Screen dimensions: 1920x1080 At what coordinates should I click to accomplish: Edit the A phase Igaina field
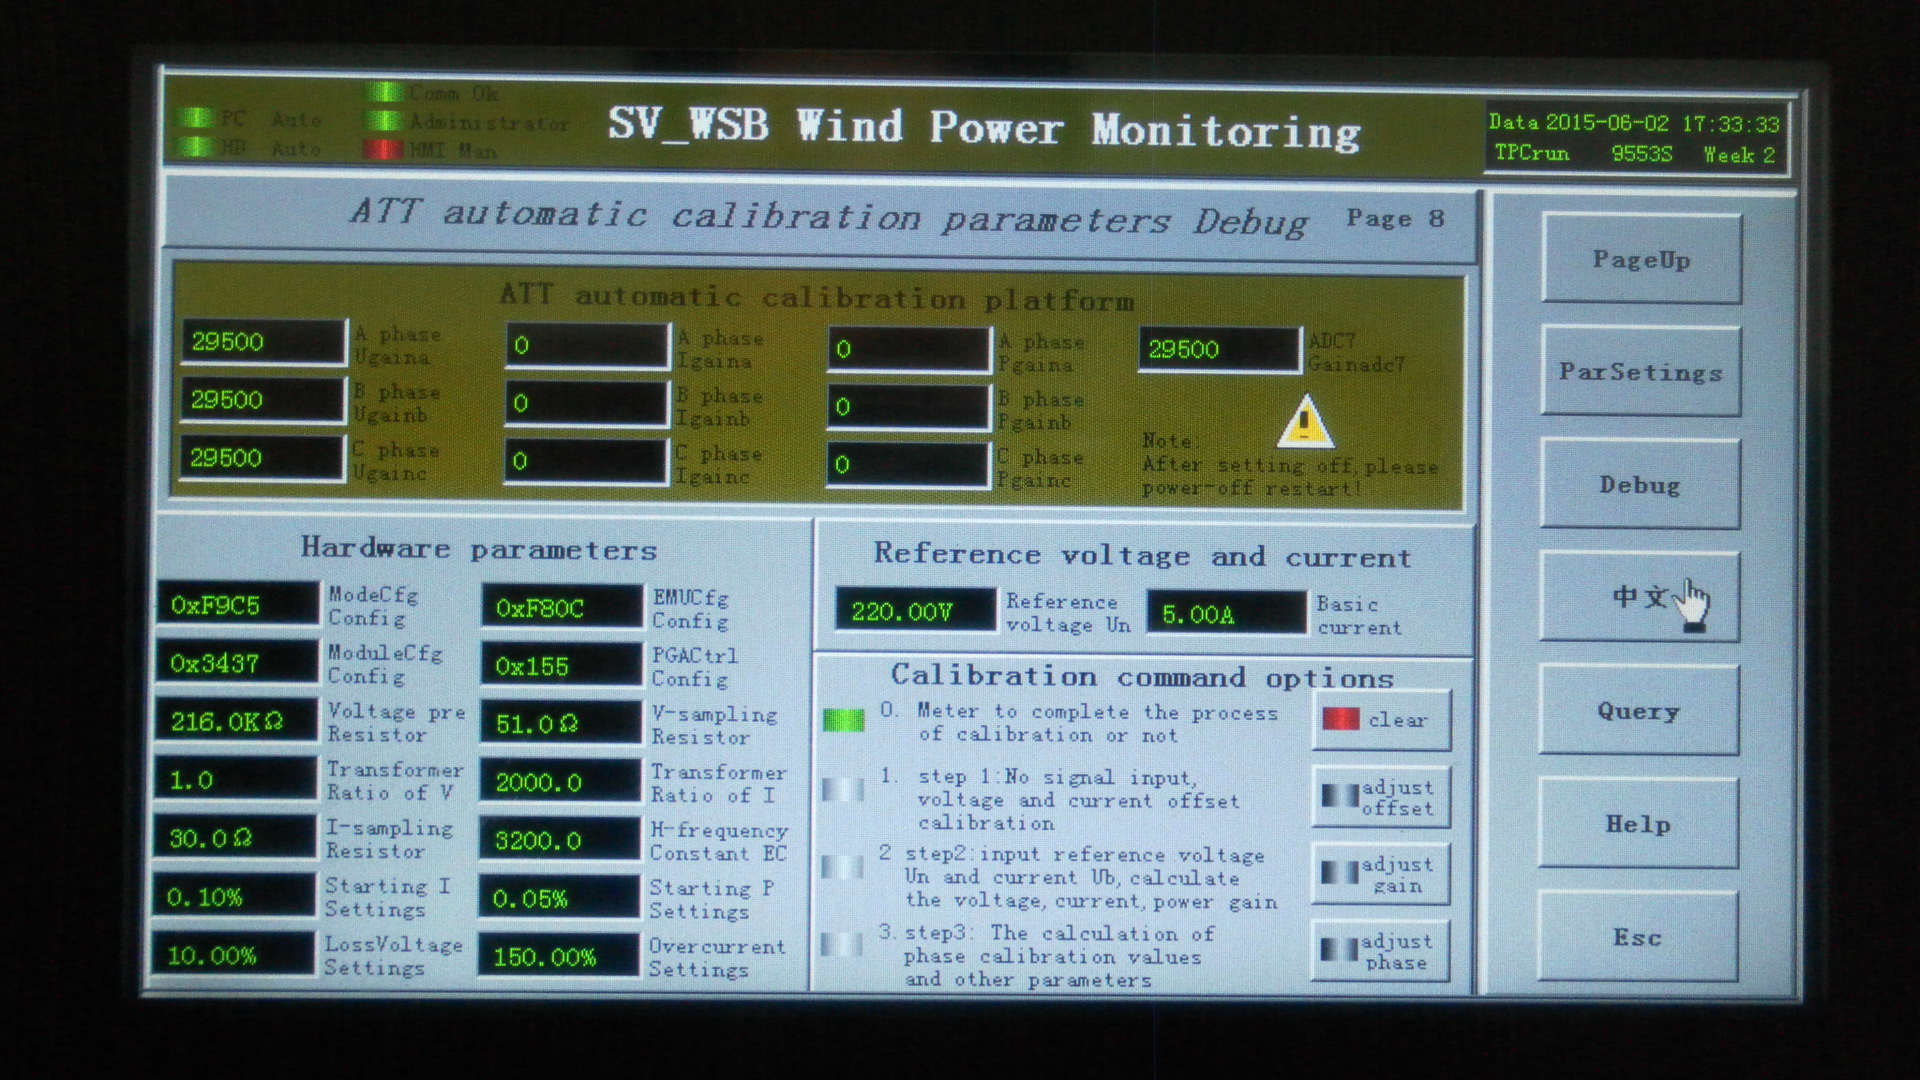(587, 346)
